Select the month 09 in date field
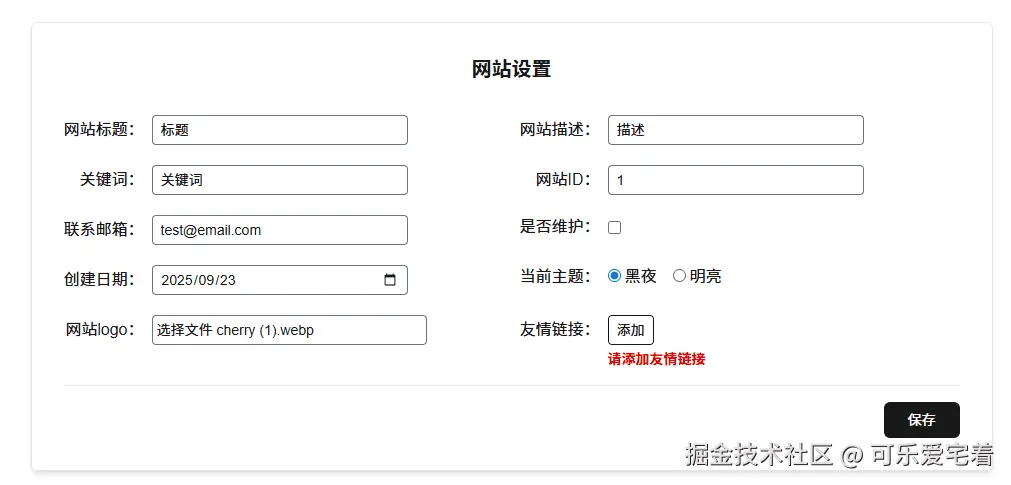Image resolution: width=1011 pixels, height=485 pixels. (205, 280)
